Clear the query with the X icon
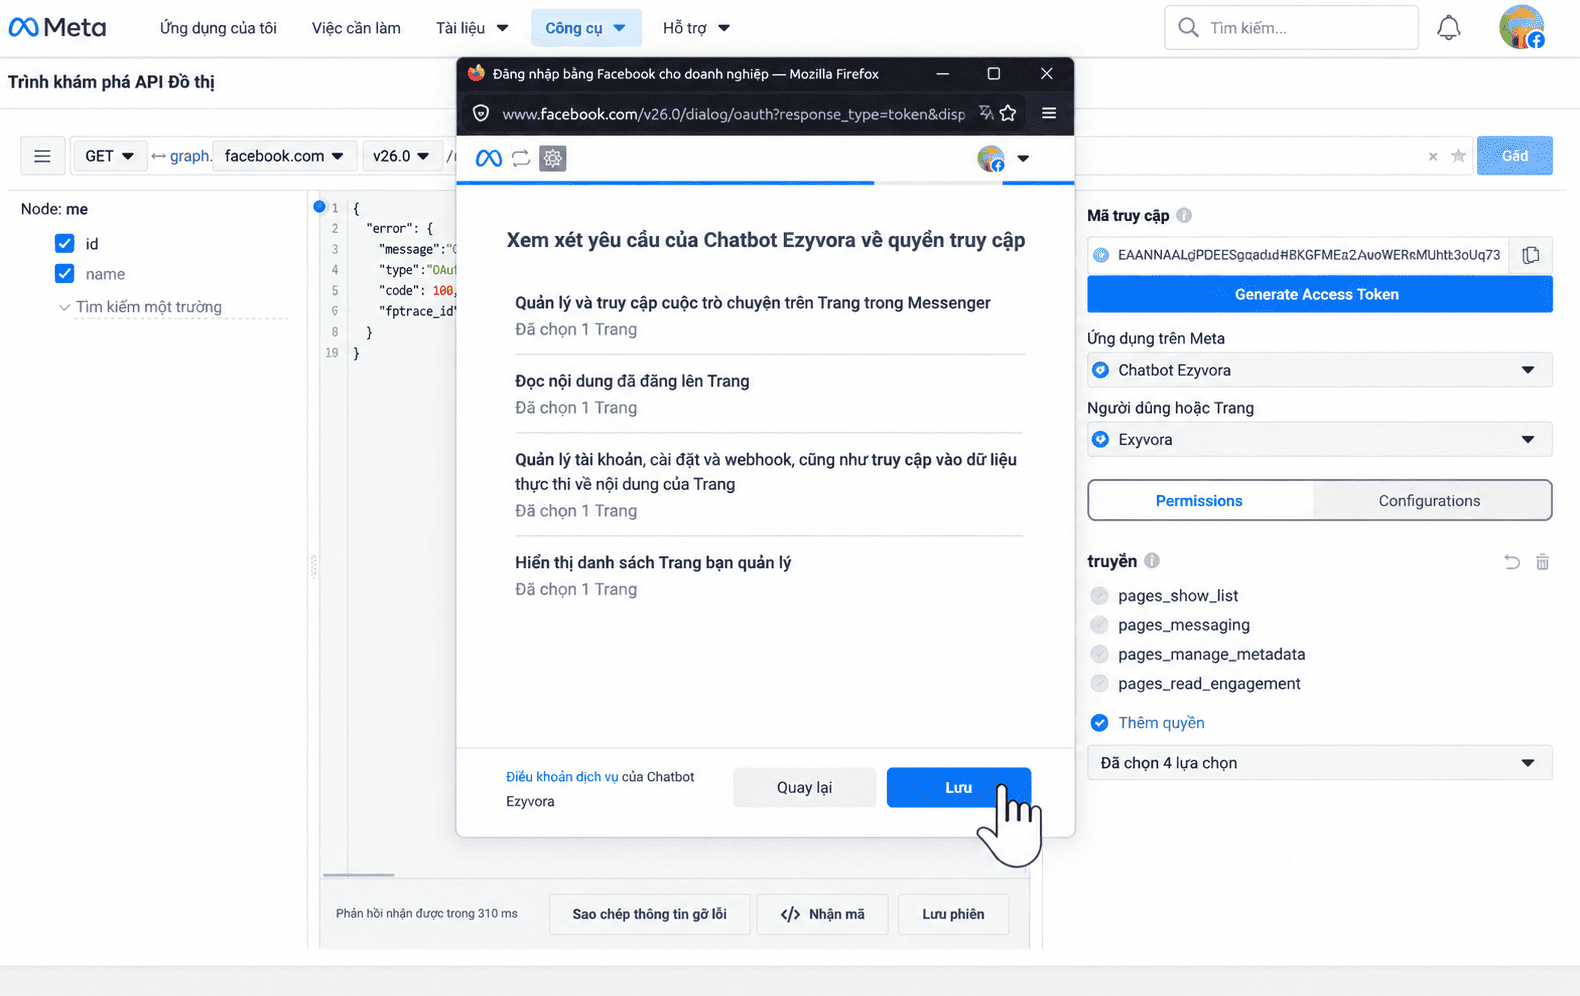 tap(1433, 156)
